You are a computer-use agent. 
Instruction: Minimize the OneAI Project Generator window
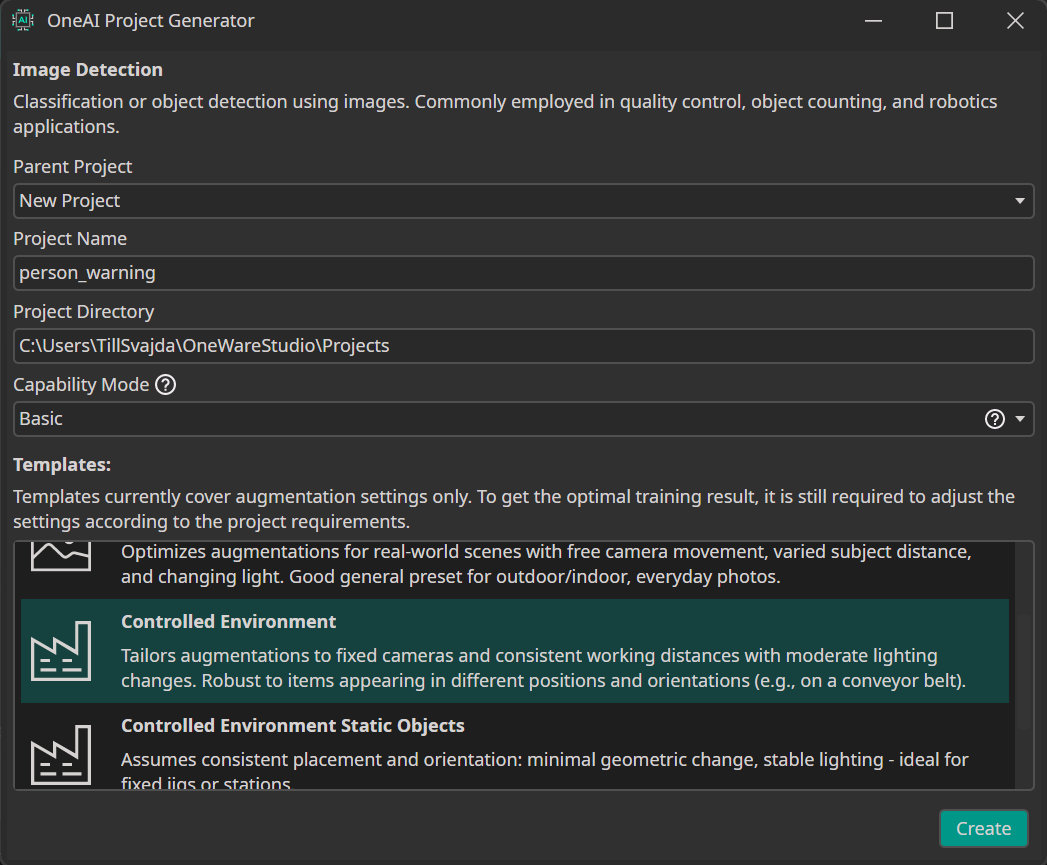point(873,21)
